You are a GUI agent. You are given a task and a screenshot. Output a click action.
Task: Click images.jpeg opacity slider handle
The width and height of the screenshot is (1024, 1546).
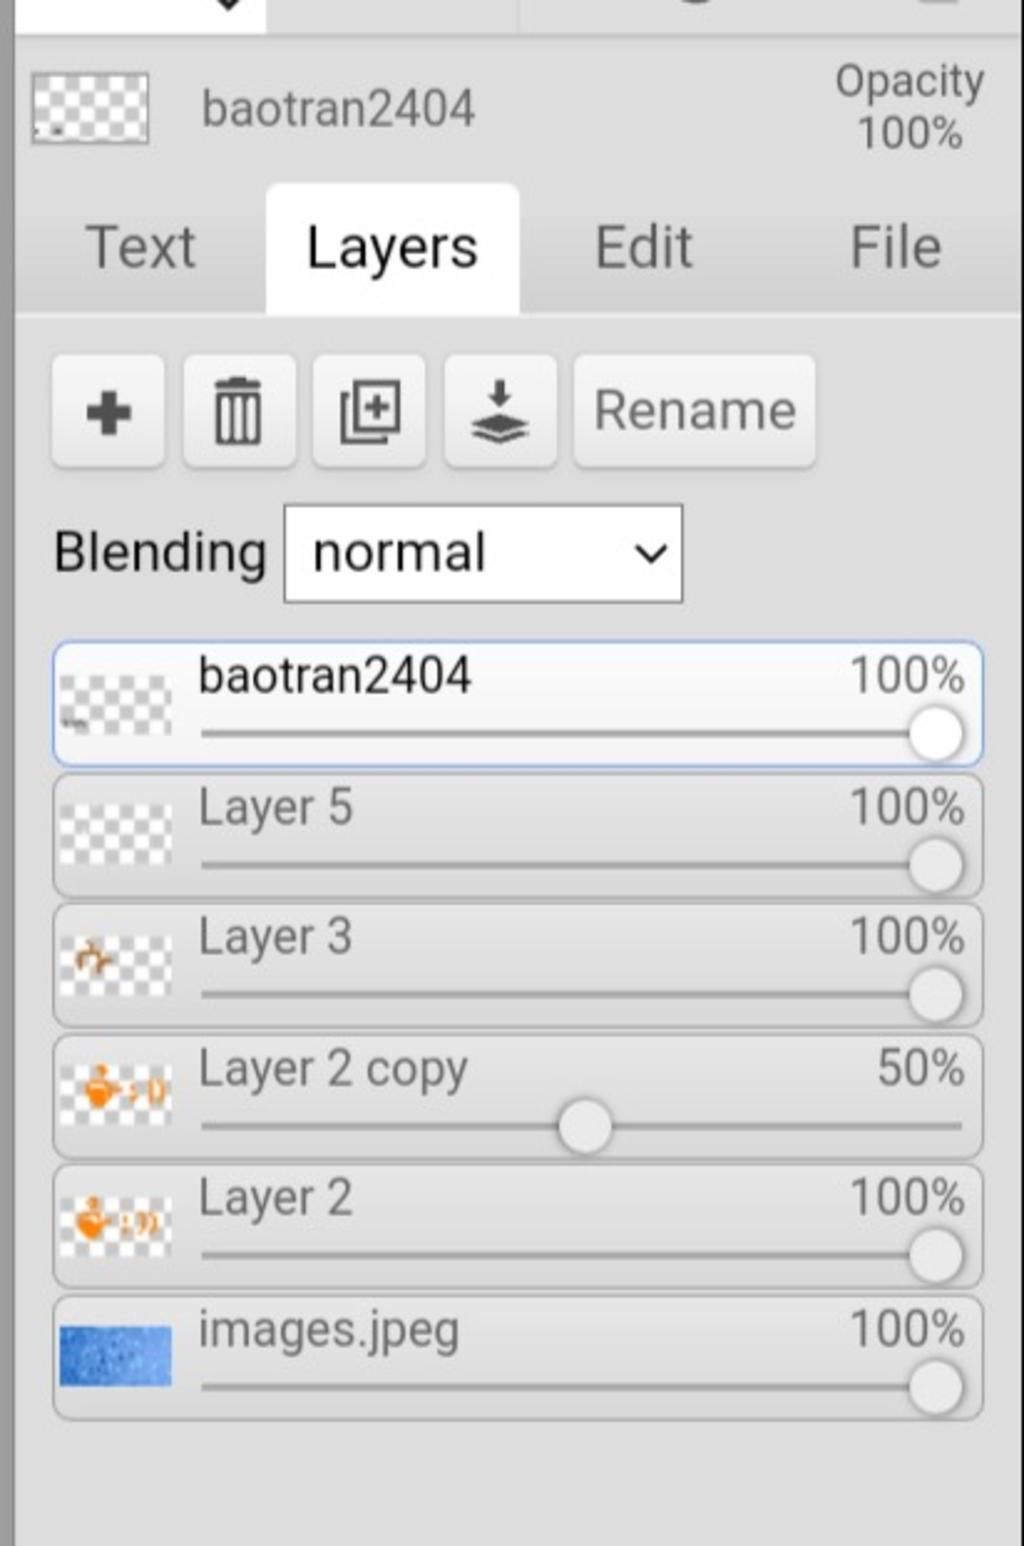coord(936,1388)
